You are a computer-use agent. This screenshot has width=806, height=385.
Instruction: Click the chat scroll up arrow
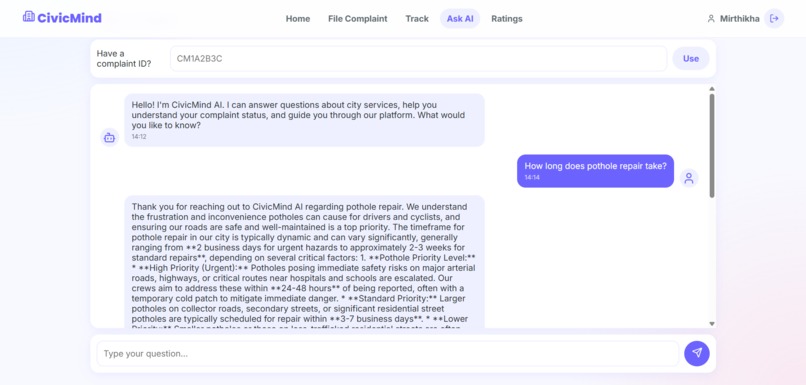(x=712, y=89)
